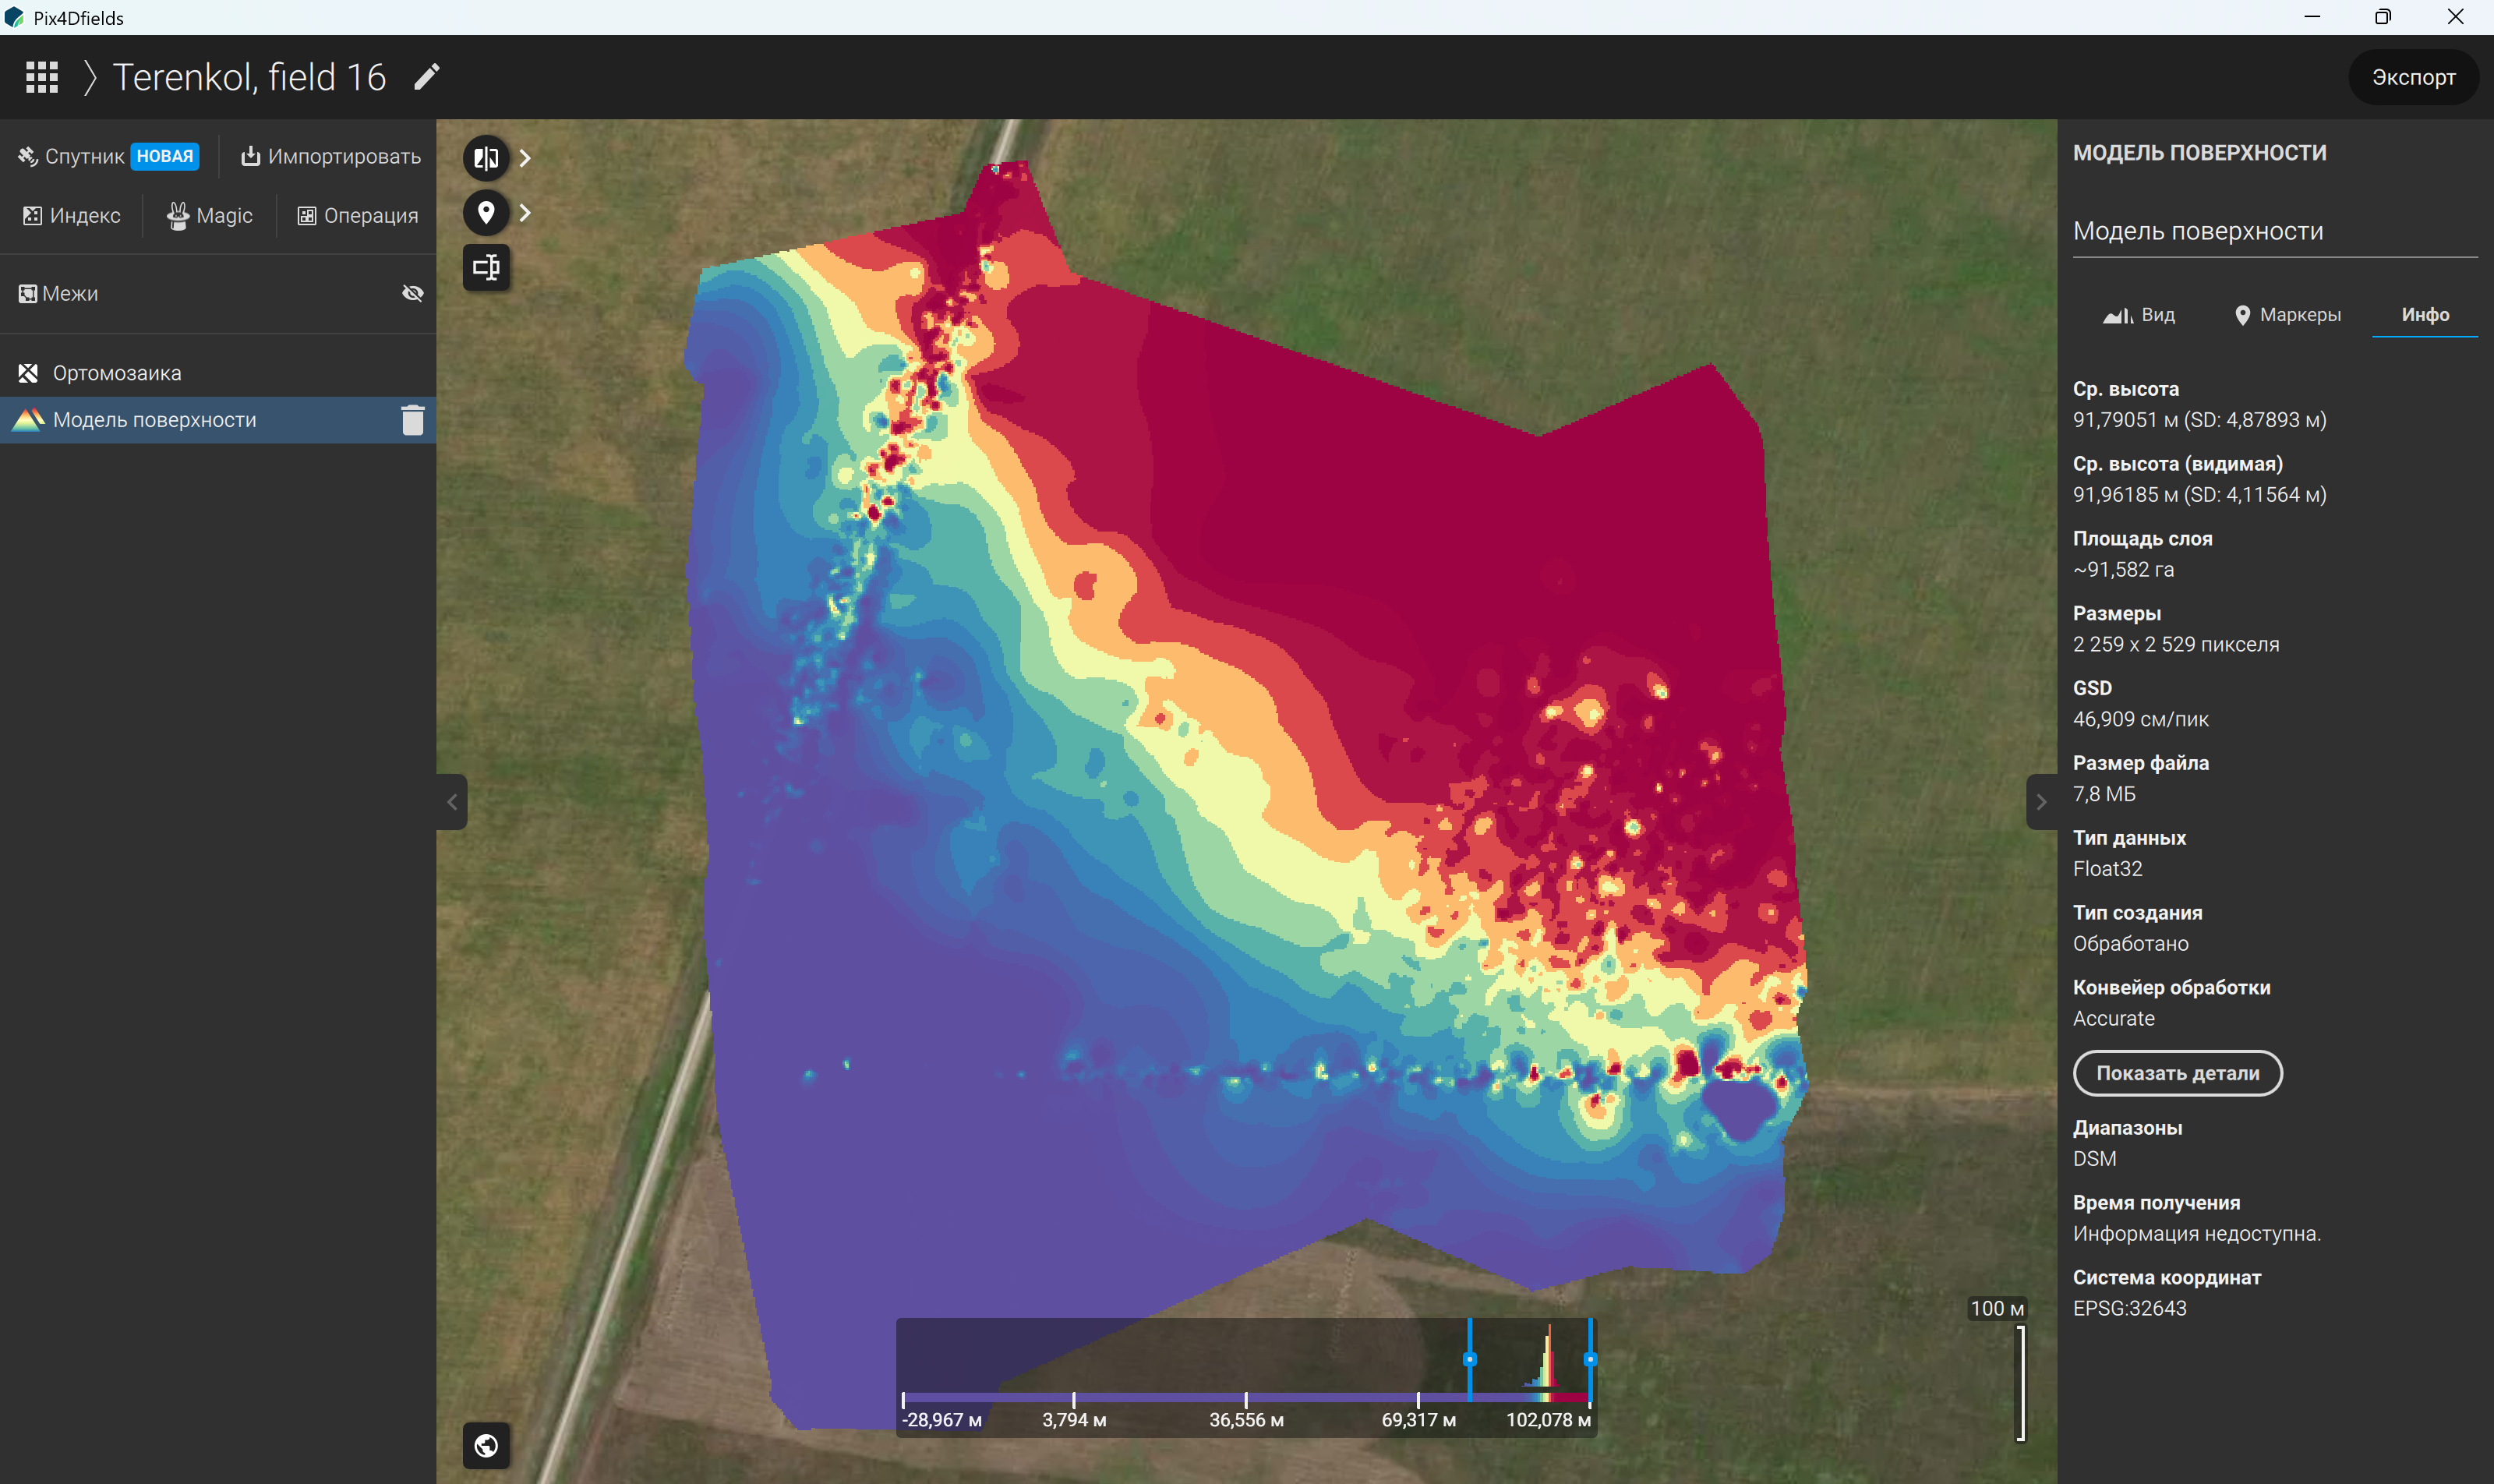Select the map marker tool icon
Image resolution: width=2494 pixels, height=1484 pixels.
[486, 213]
